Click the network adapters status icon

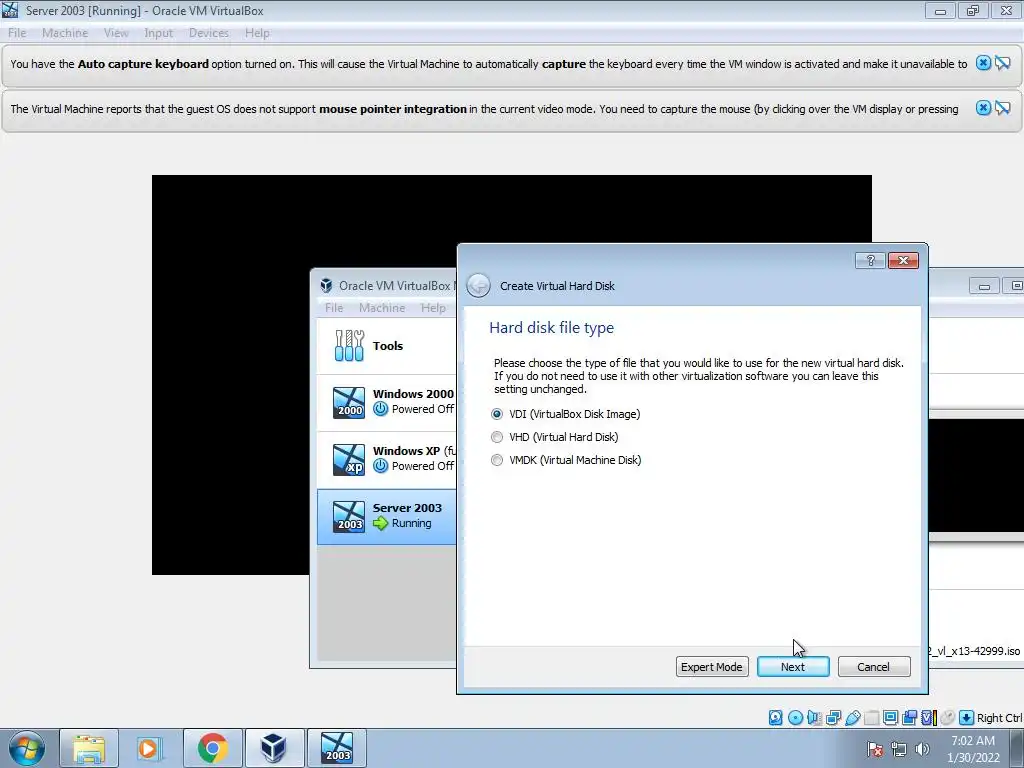(833, 718)
